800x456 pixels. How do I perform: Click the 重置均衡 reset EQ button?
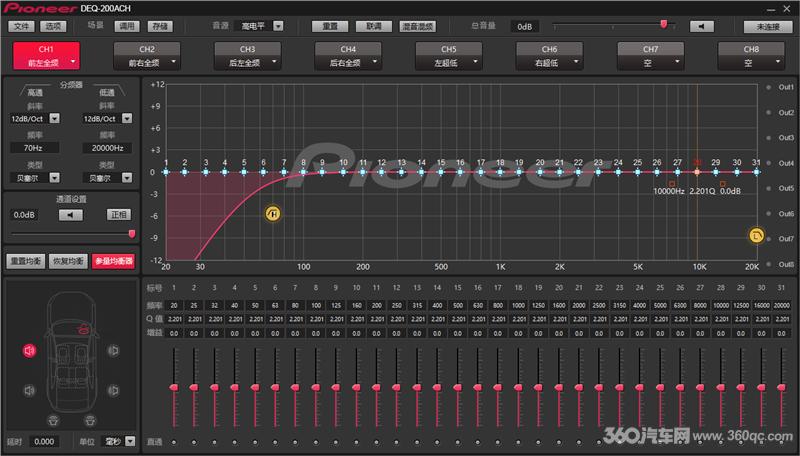pyautogui.click(x=26, y=261)
